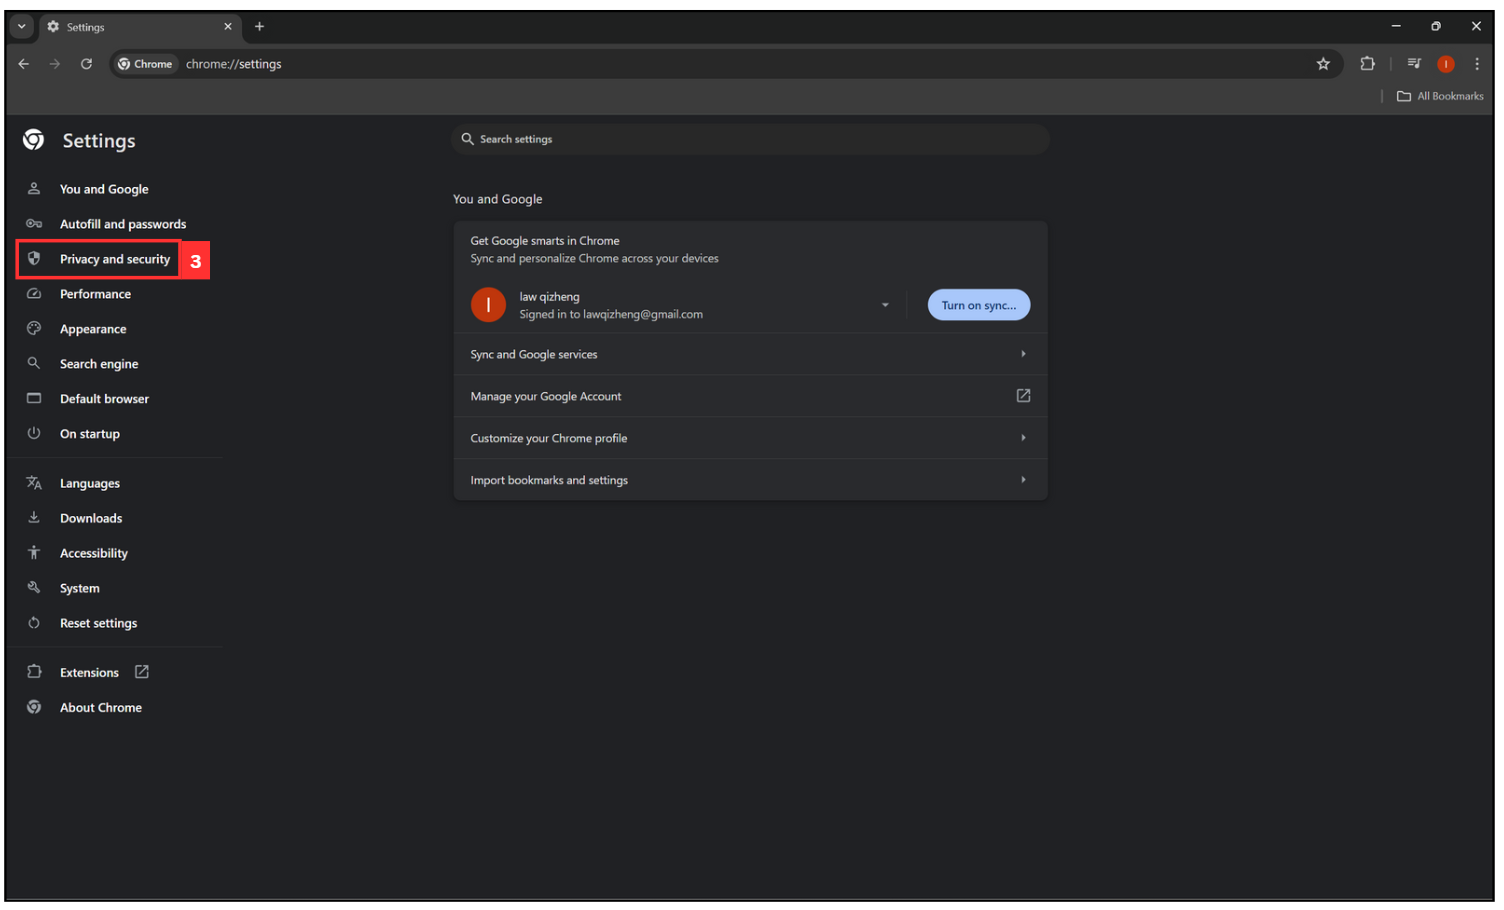Open Appearance settings
This screenshot has width=1504, height=910.
coord(93,328)
